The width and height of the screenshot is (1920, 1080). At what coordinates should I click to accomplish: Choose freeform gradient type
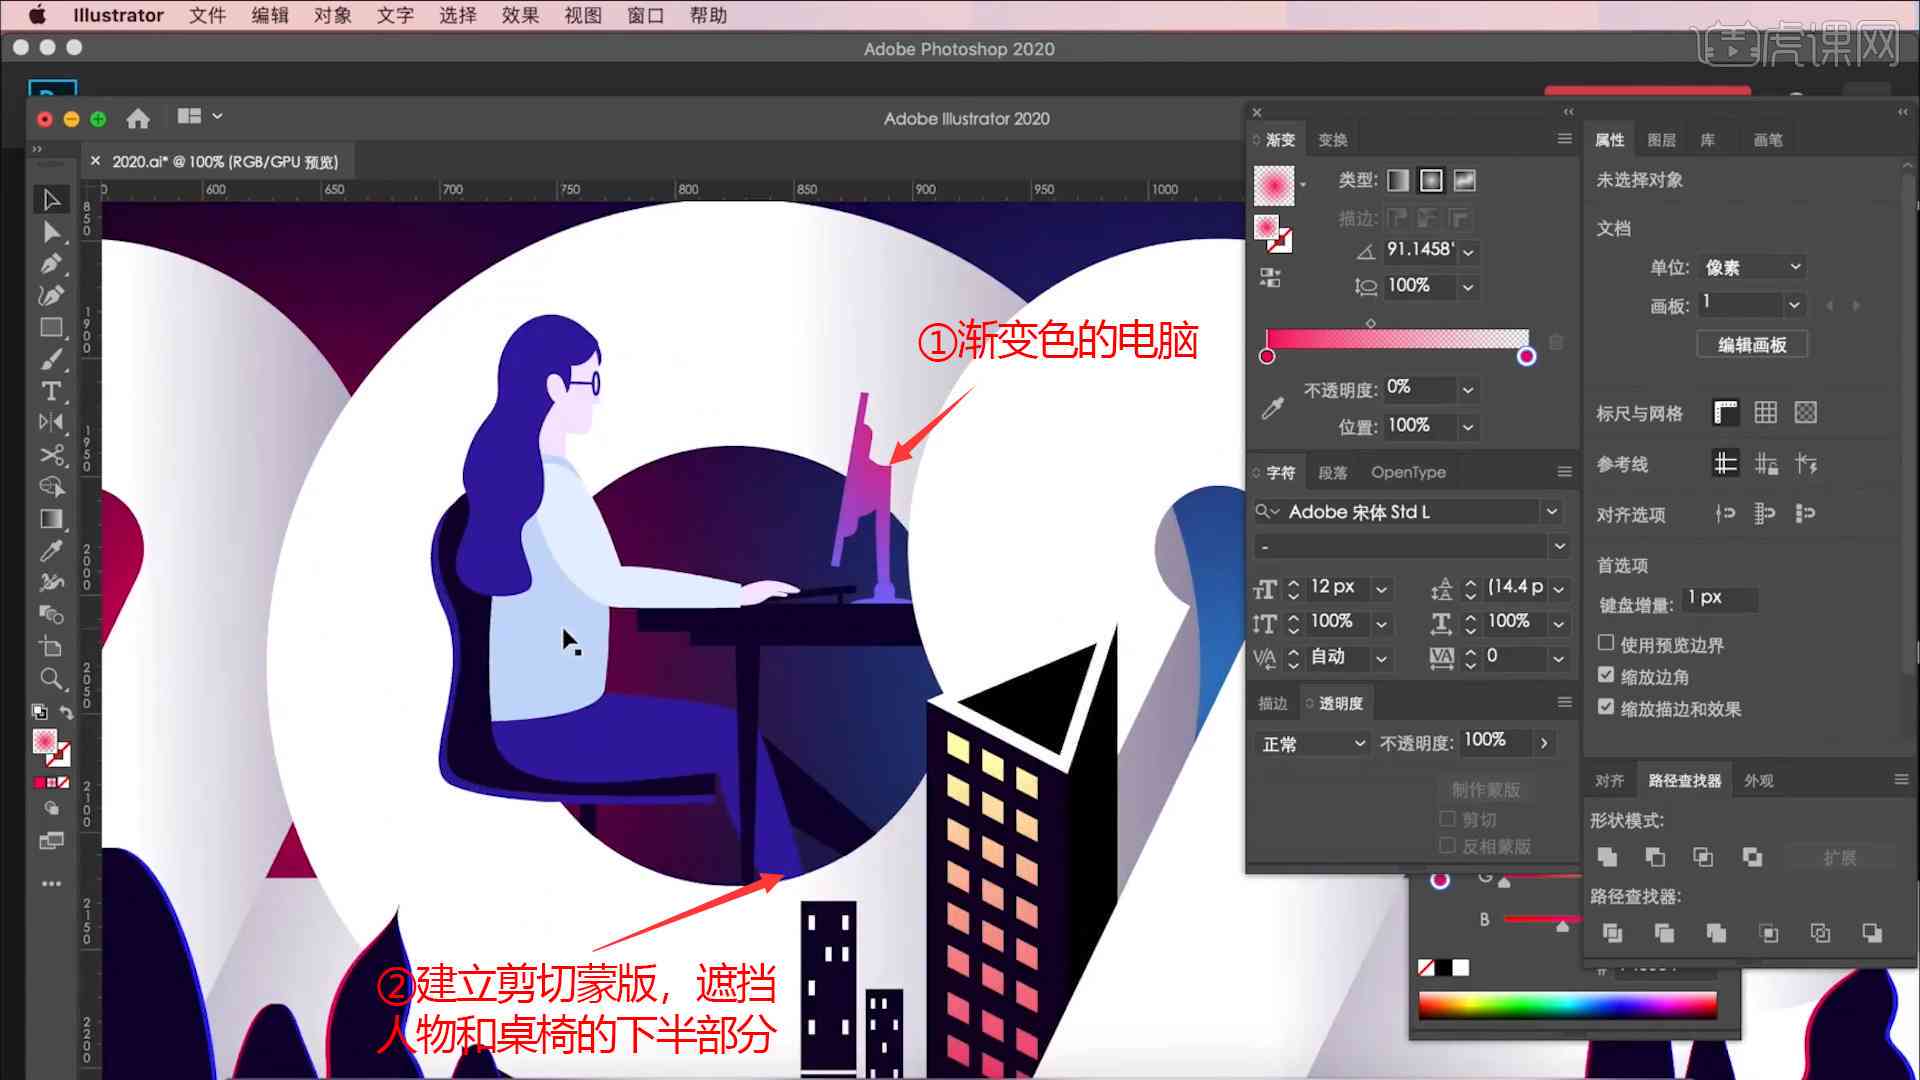pos(1464,180)
